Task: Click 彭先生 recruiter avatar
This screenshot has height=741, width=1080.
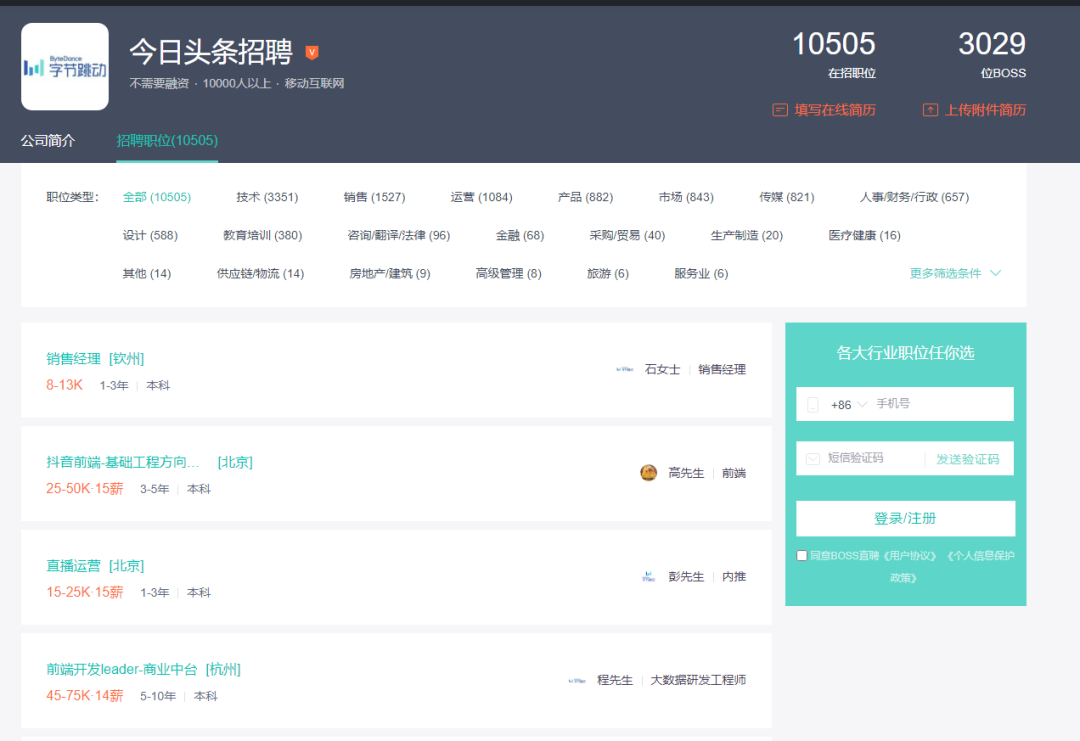Action: point(648,576)
